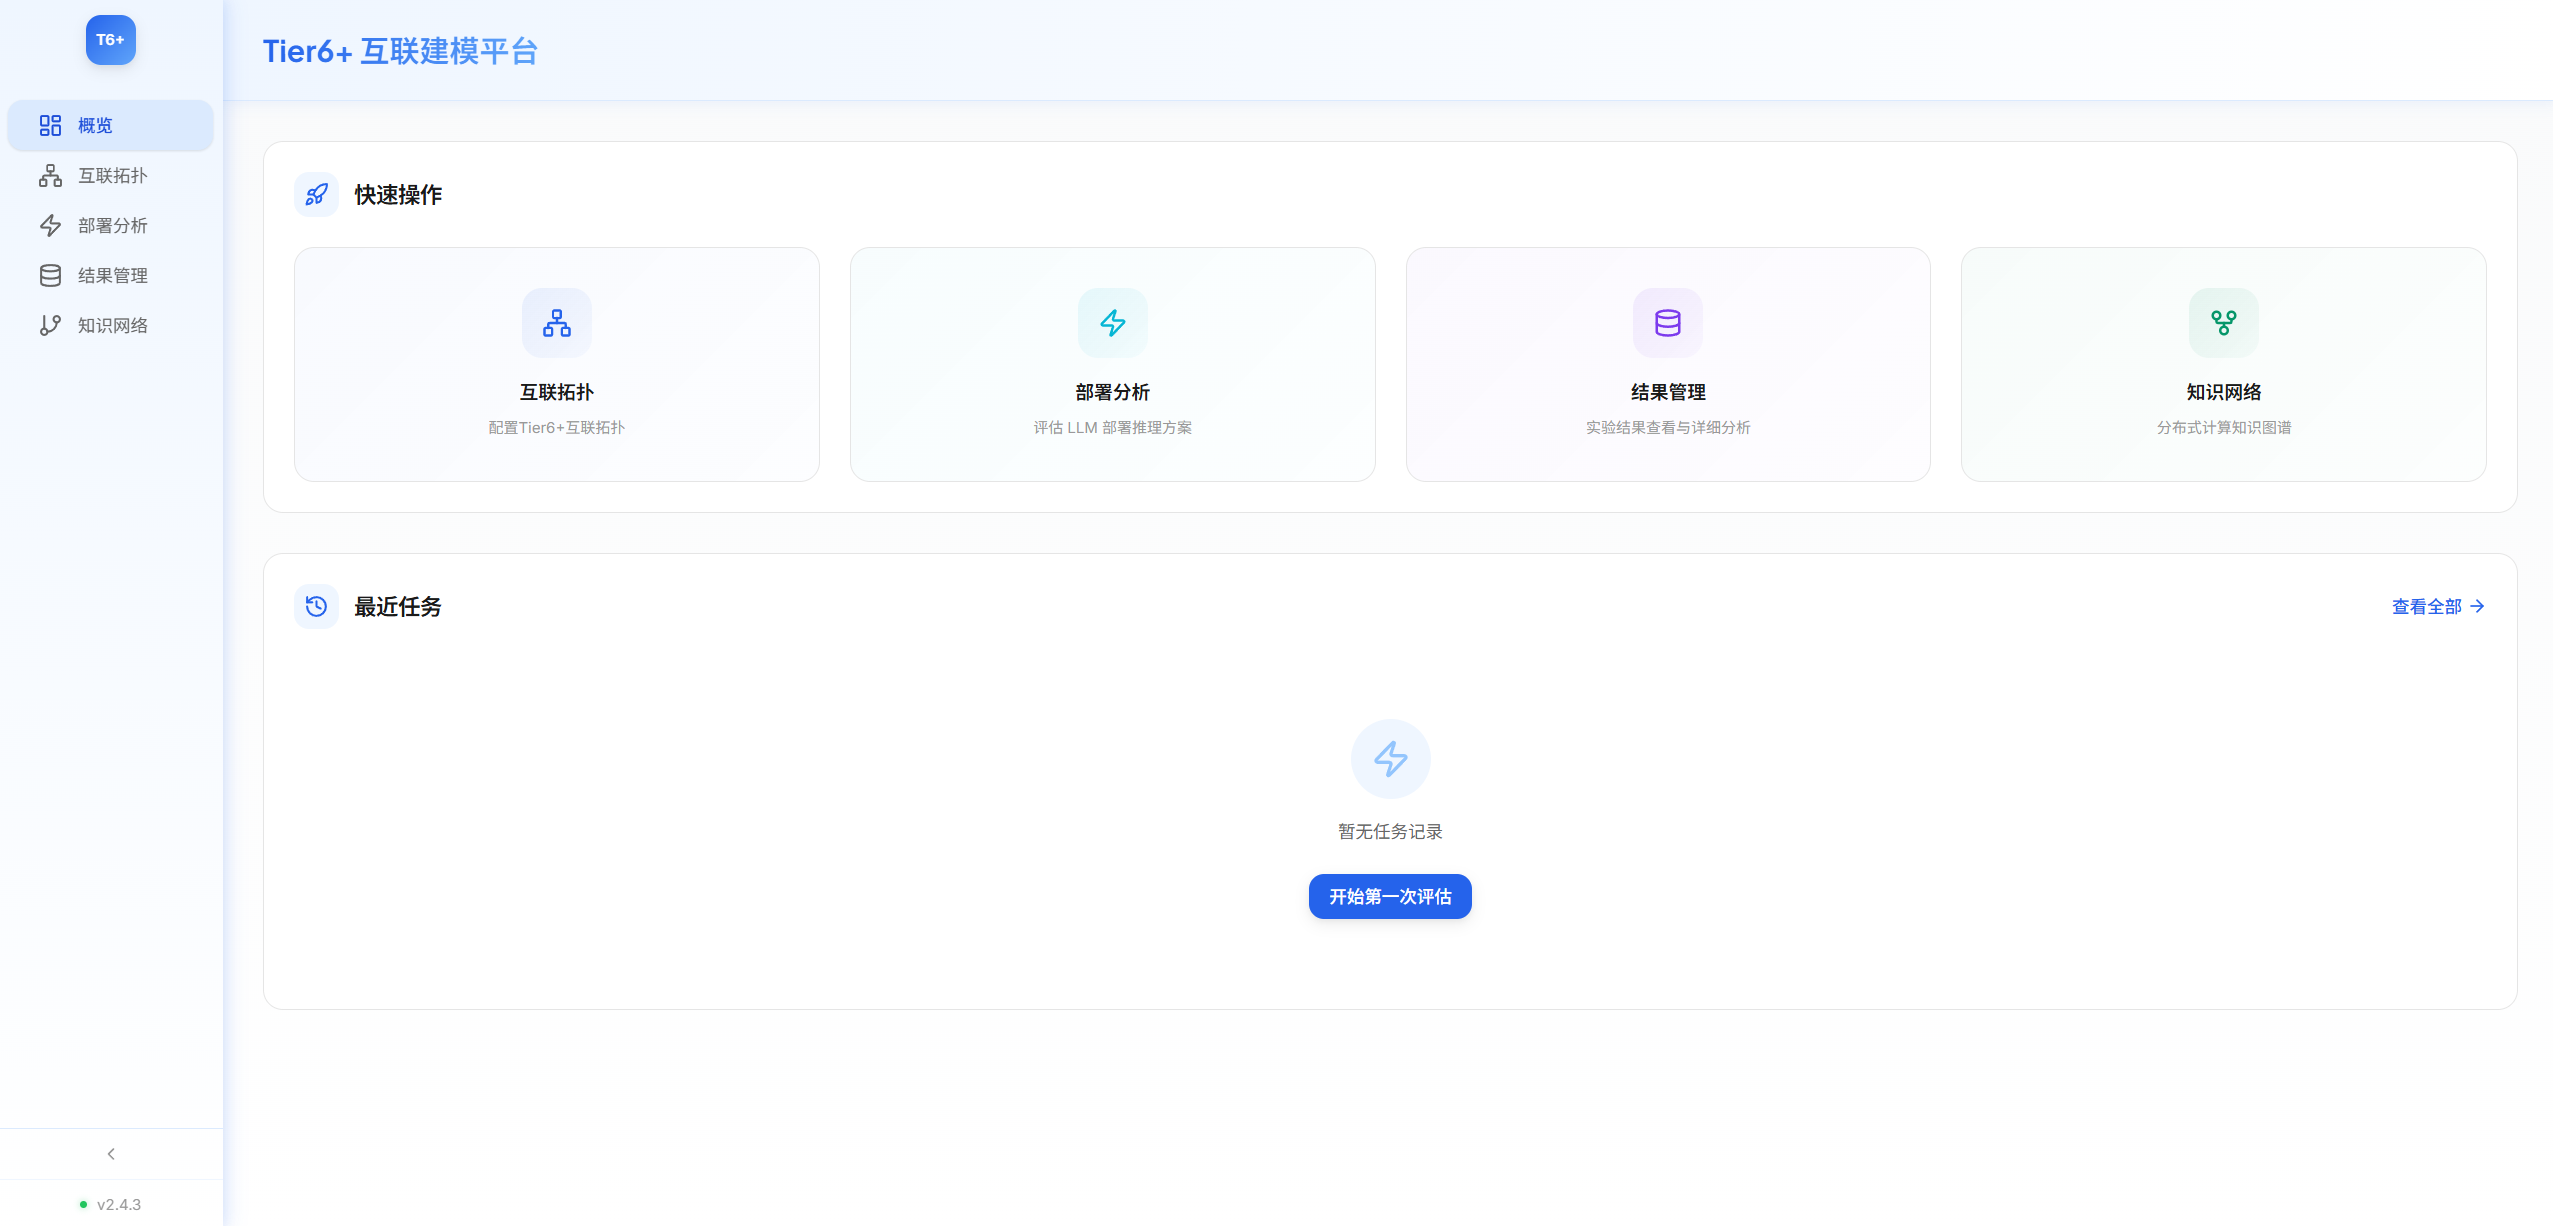This screenshot has height=1226, width=2553.
Task: Collapse the sidebar with the chevron
Action: (111, 1154)
